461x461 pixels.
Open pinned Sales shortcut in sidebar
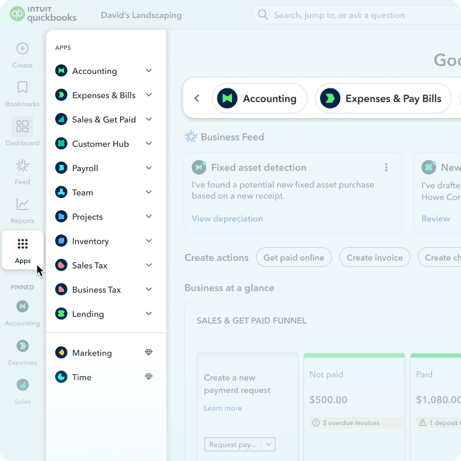(x=22, y=391)
